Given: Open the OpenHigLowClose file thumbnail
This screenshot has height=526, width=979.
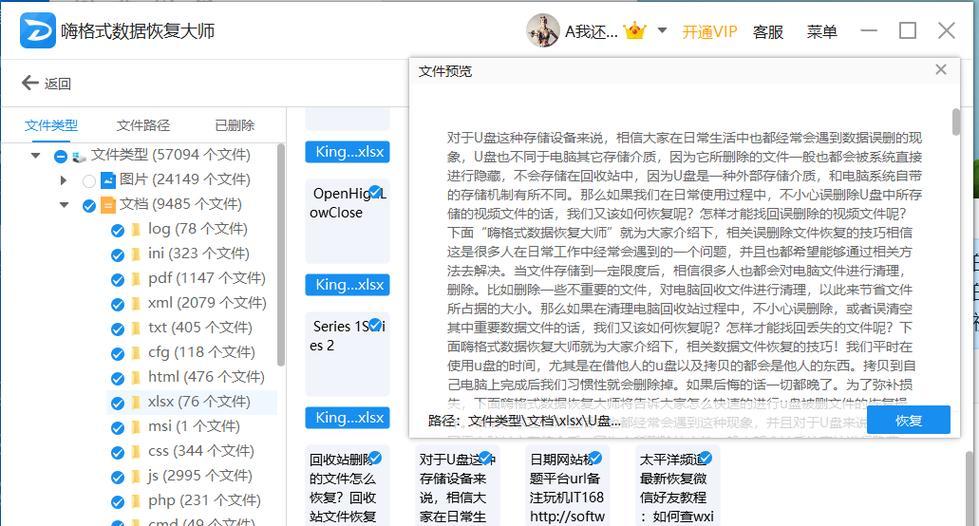Looking at the screenshot, I should pyautogui.click(x=347, y=221).
